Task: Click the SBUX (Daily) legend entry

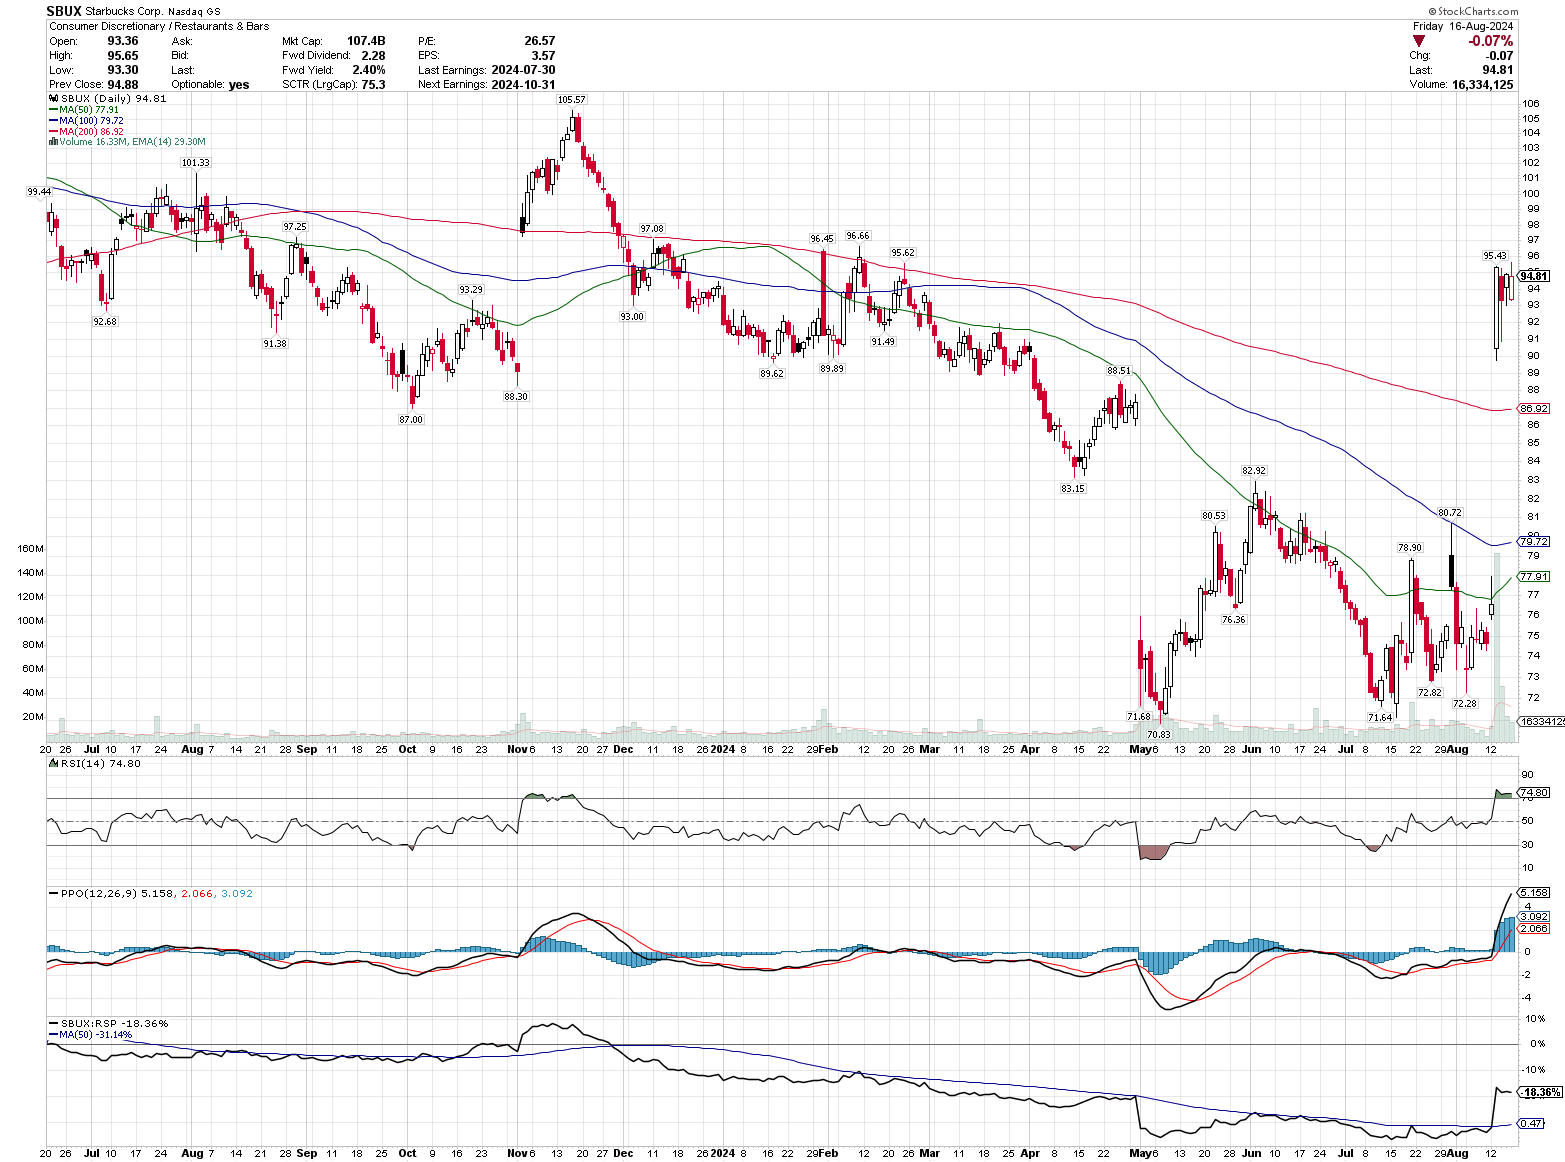Action: pyautogui.click(x=107, y=99)
